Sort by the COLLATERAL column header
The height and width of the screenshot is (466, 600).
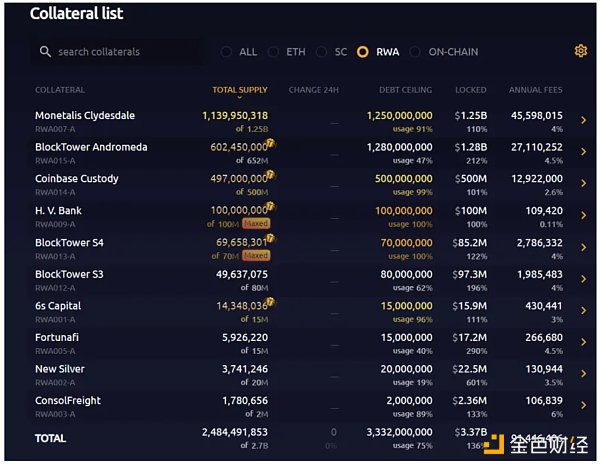(60, 90)
